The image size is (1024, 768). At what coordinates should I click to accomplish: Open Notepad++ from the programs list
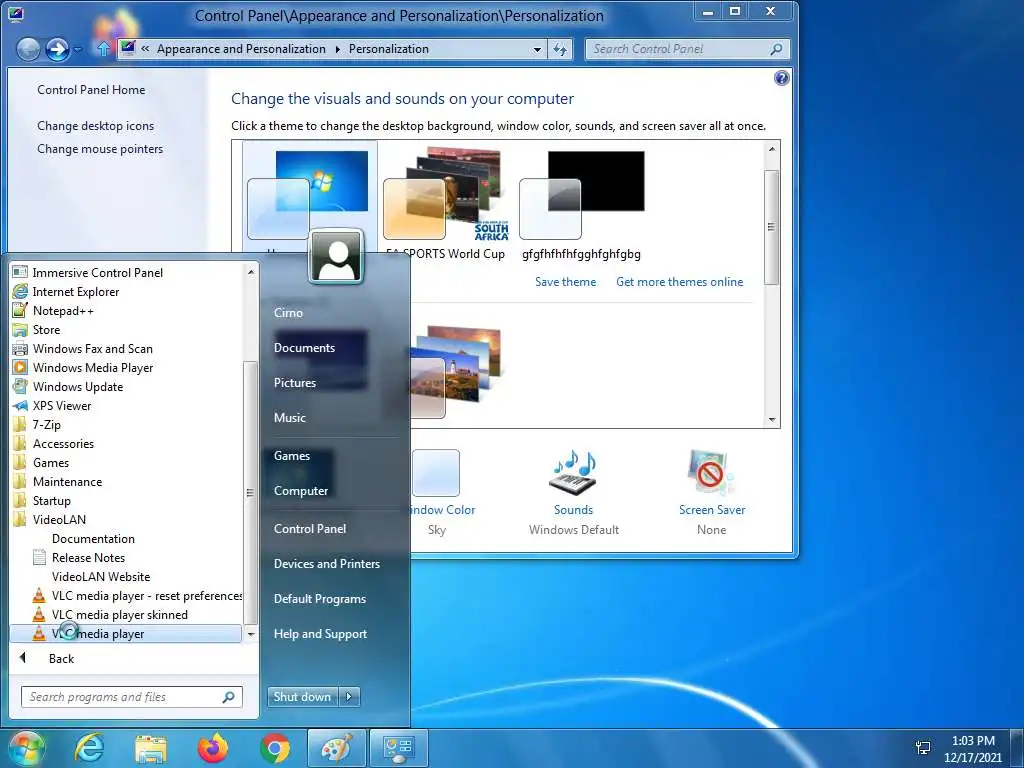coord(125,310)
